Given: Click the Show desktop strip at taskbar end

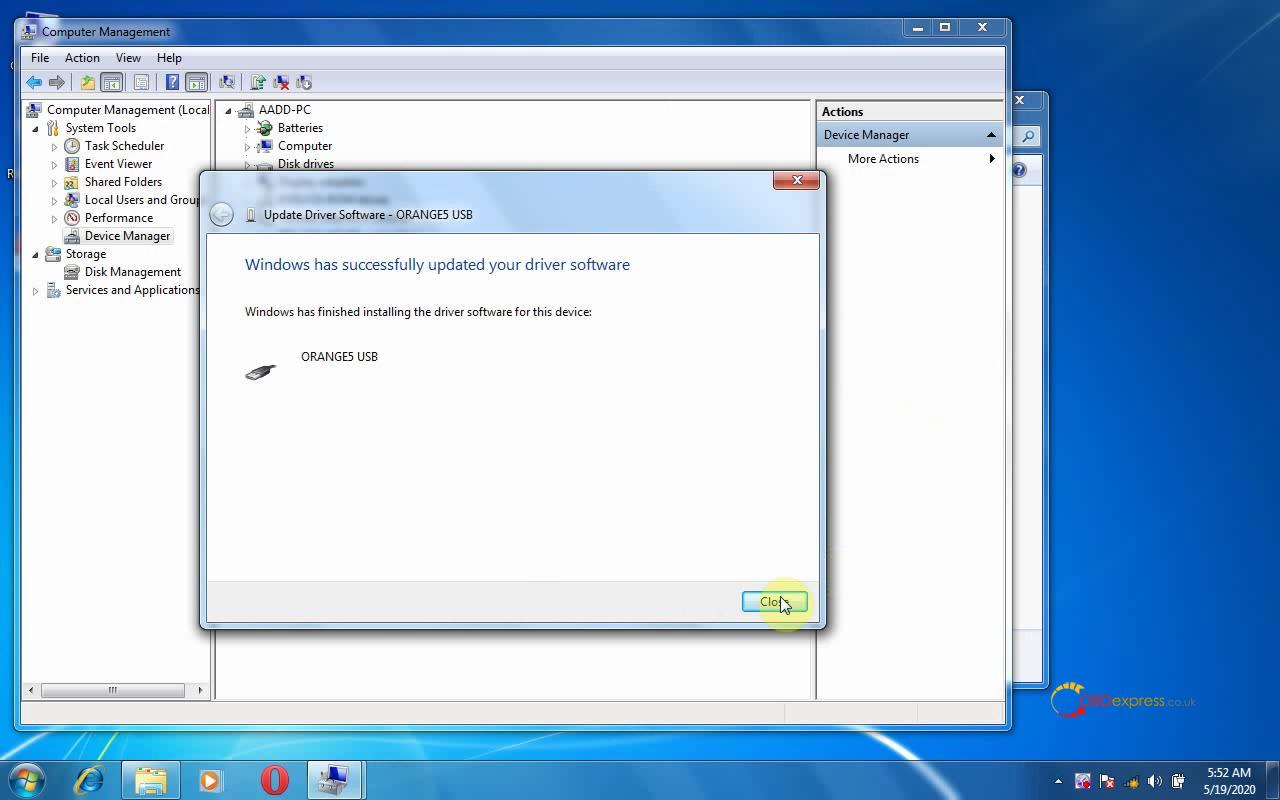Looking at the screenshot, I should coord(1272,780).
